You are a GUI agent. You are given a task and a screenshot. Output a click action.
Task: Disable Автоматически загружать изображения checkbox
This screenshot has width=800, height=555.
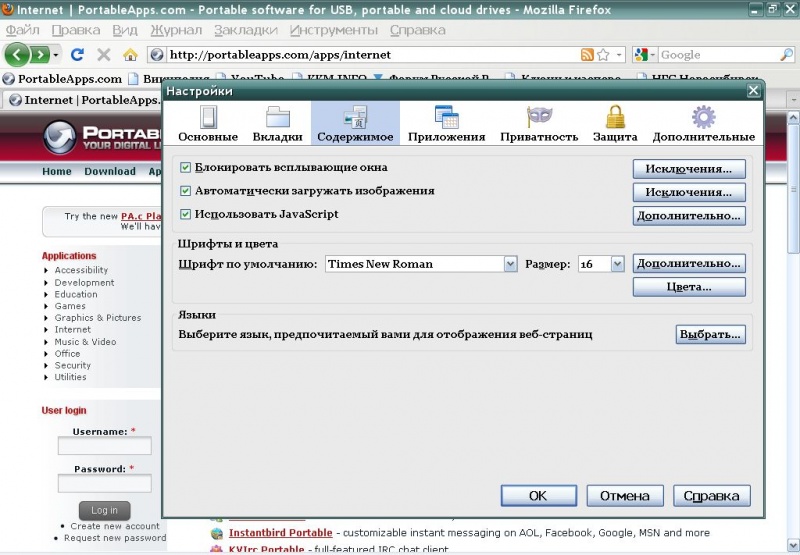coord(185,190)
